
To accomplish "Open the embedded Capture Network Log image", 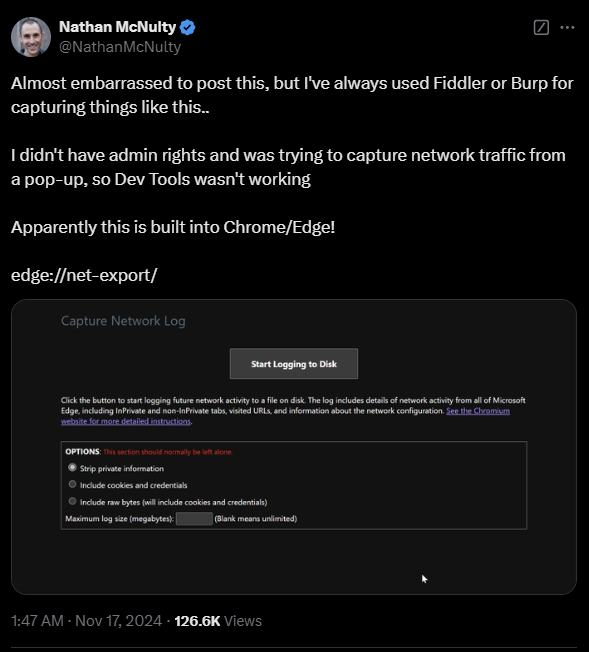I will coord(294,447).
